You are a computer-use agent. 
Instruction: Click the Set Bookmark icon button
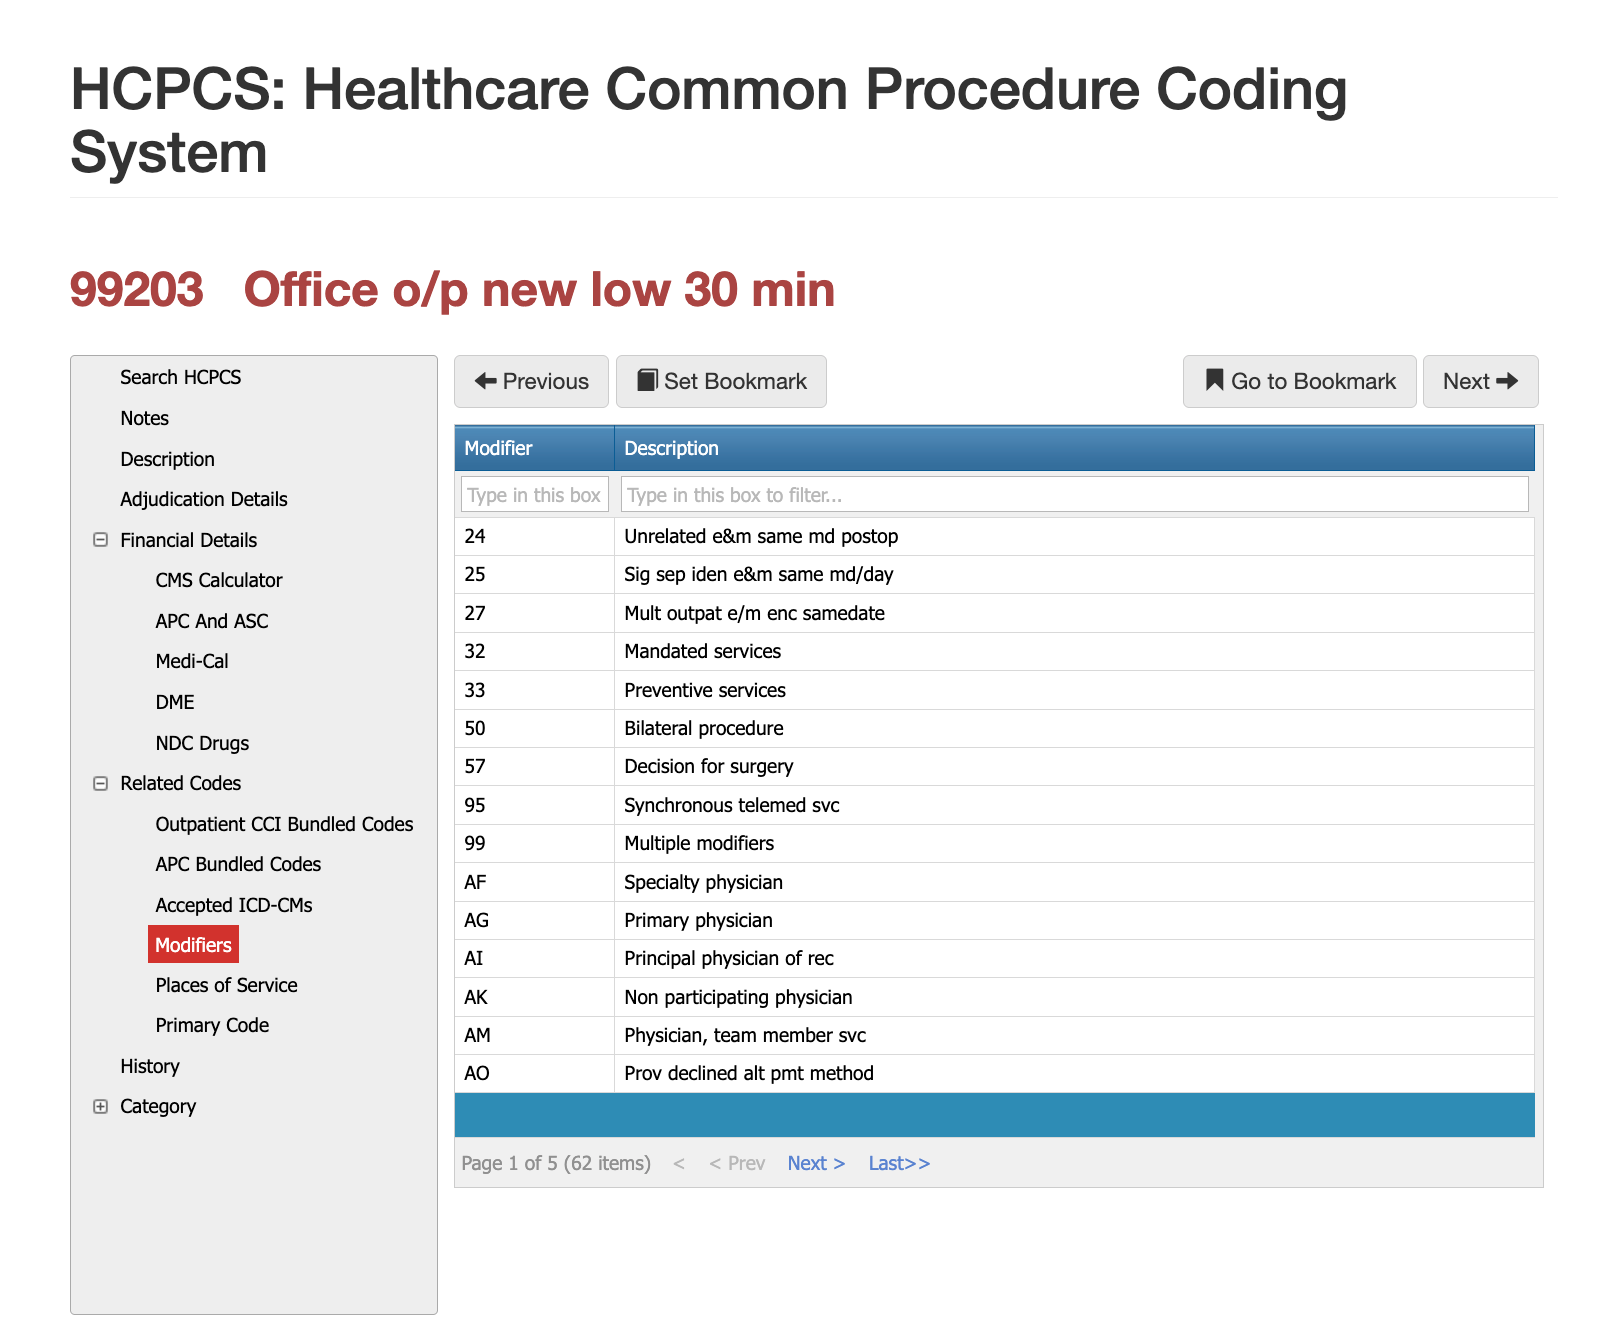coord(648,381)
